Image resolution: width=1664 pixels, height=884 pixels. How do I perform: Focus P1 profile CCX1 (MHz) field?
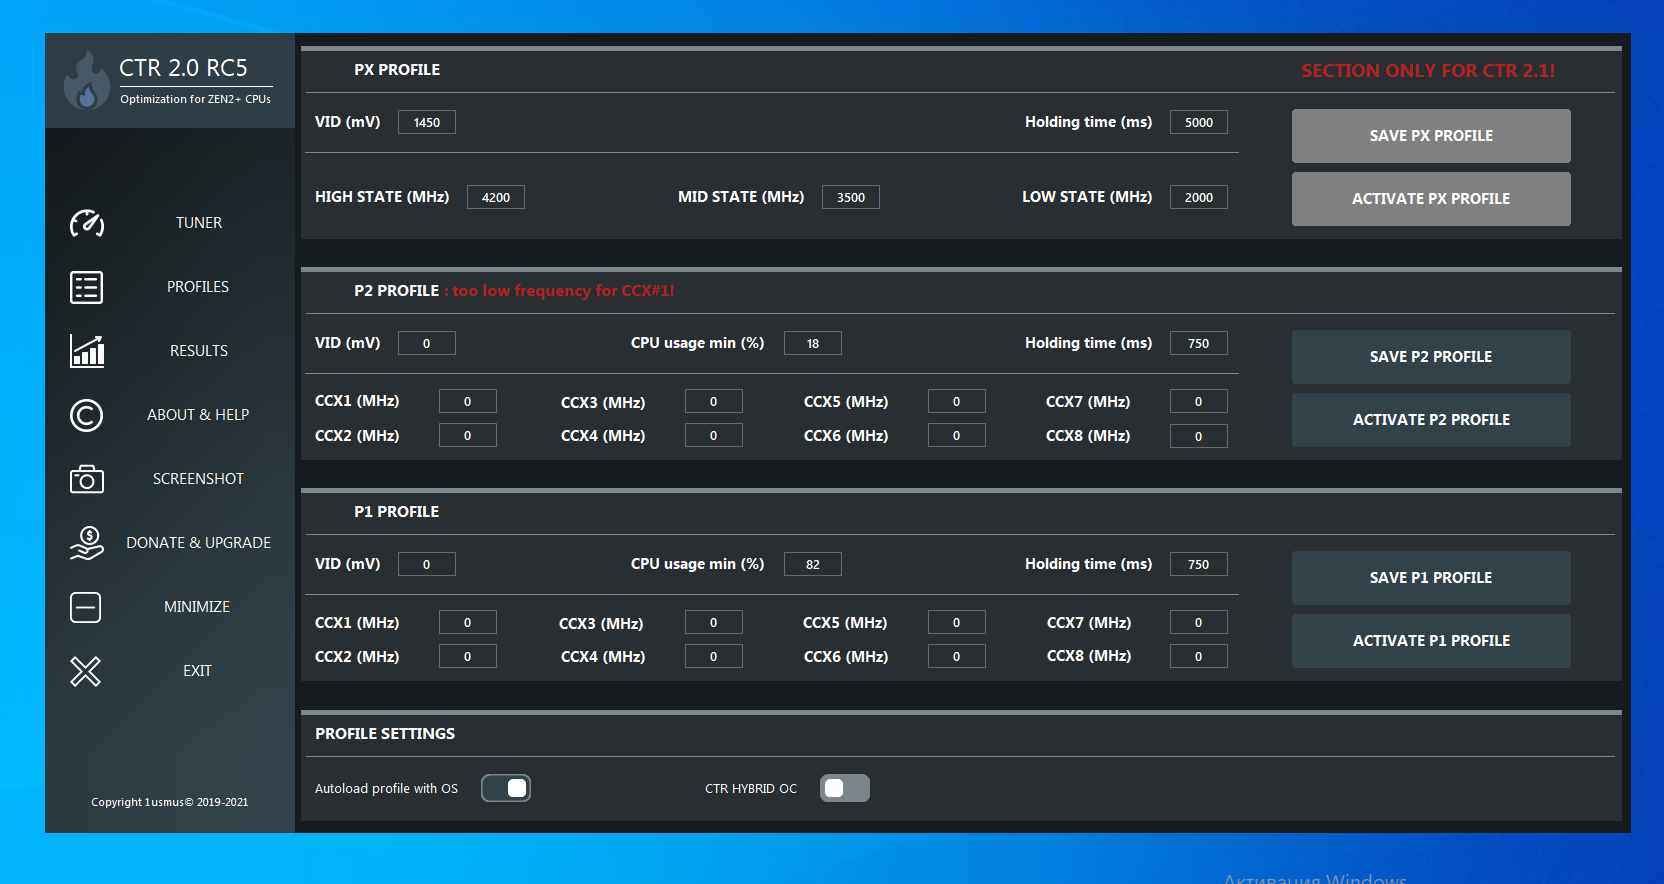pos(468,622)
